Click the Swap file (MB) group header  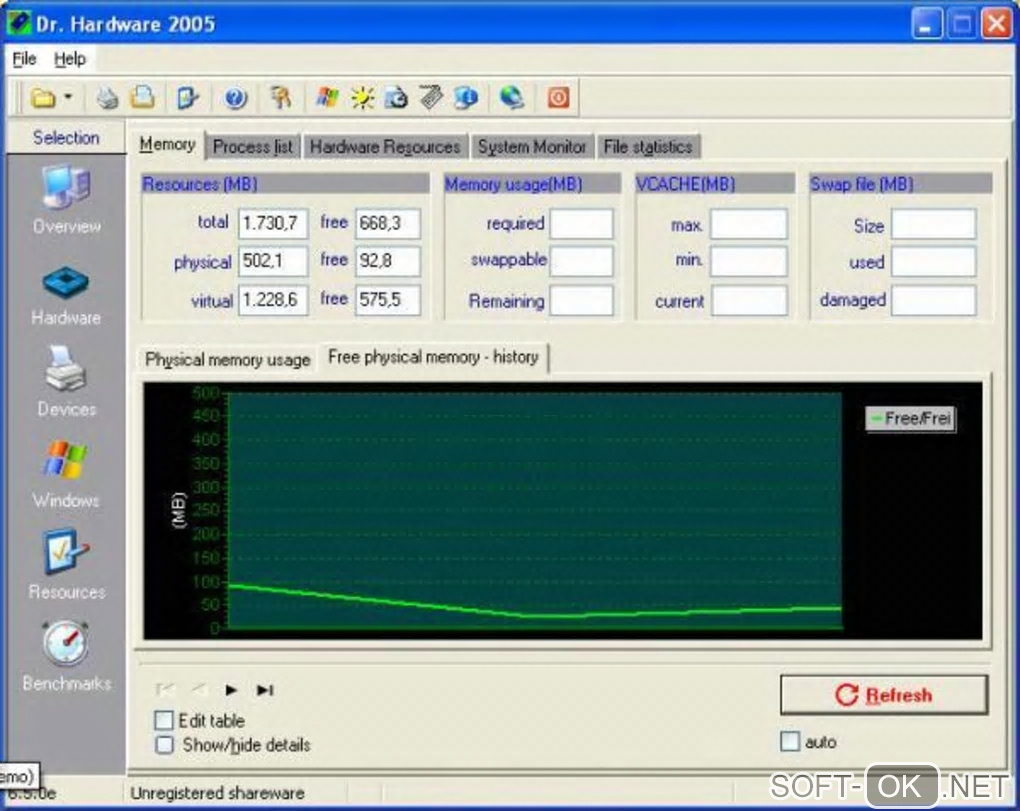point(900,184)
